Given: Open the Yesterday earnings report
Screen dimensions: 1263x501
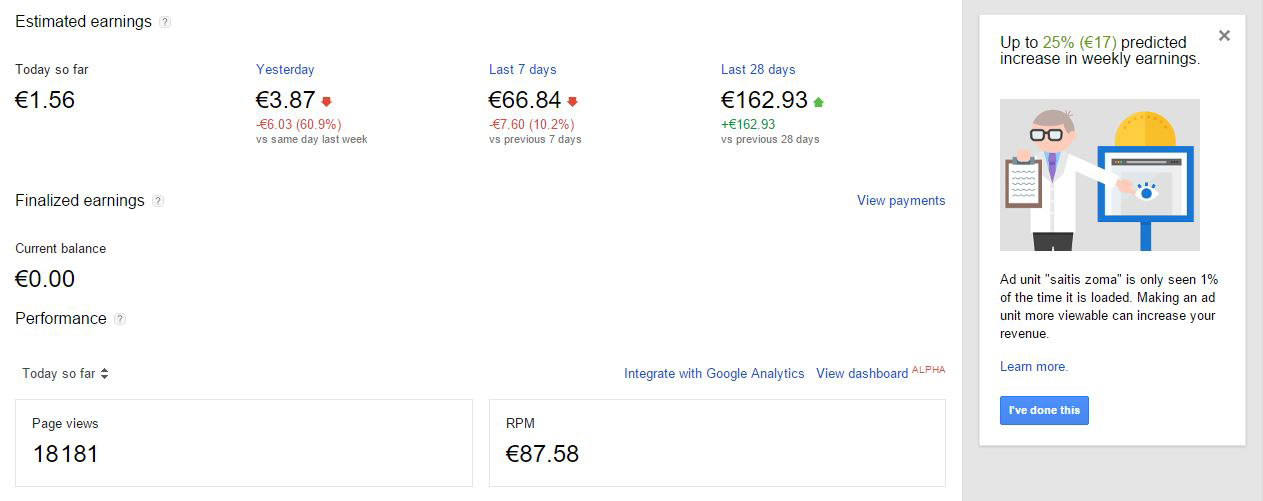Looking at the screenshot, I should [x=285, y=69].
